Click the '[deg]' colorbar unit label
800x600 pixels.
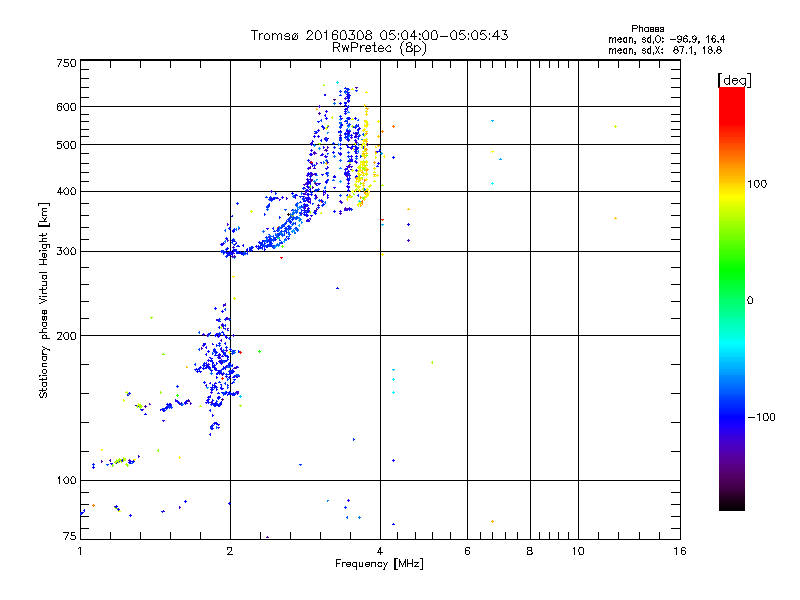point(734,80)
